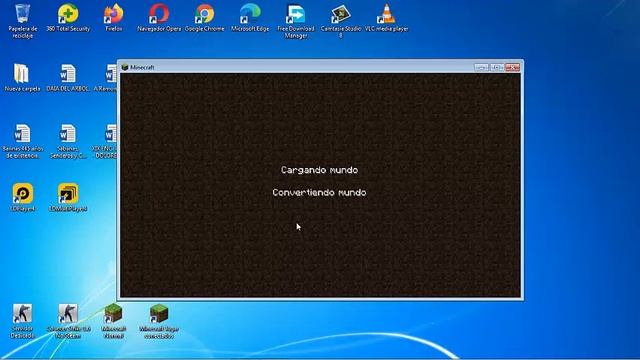Open the Google Chrome shortcut
The height and width of the screenshot is (360, 640).
coord(204,18)
